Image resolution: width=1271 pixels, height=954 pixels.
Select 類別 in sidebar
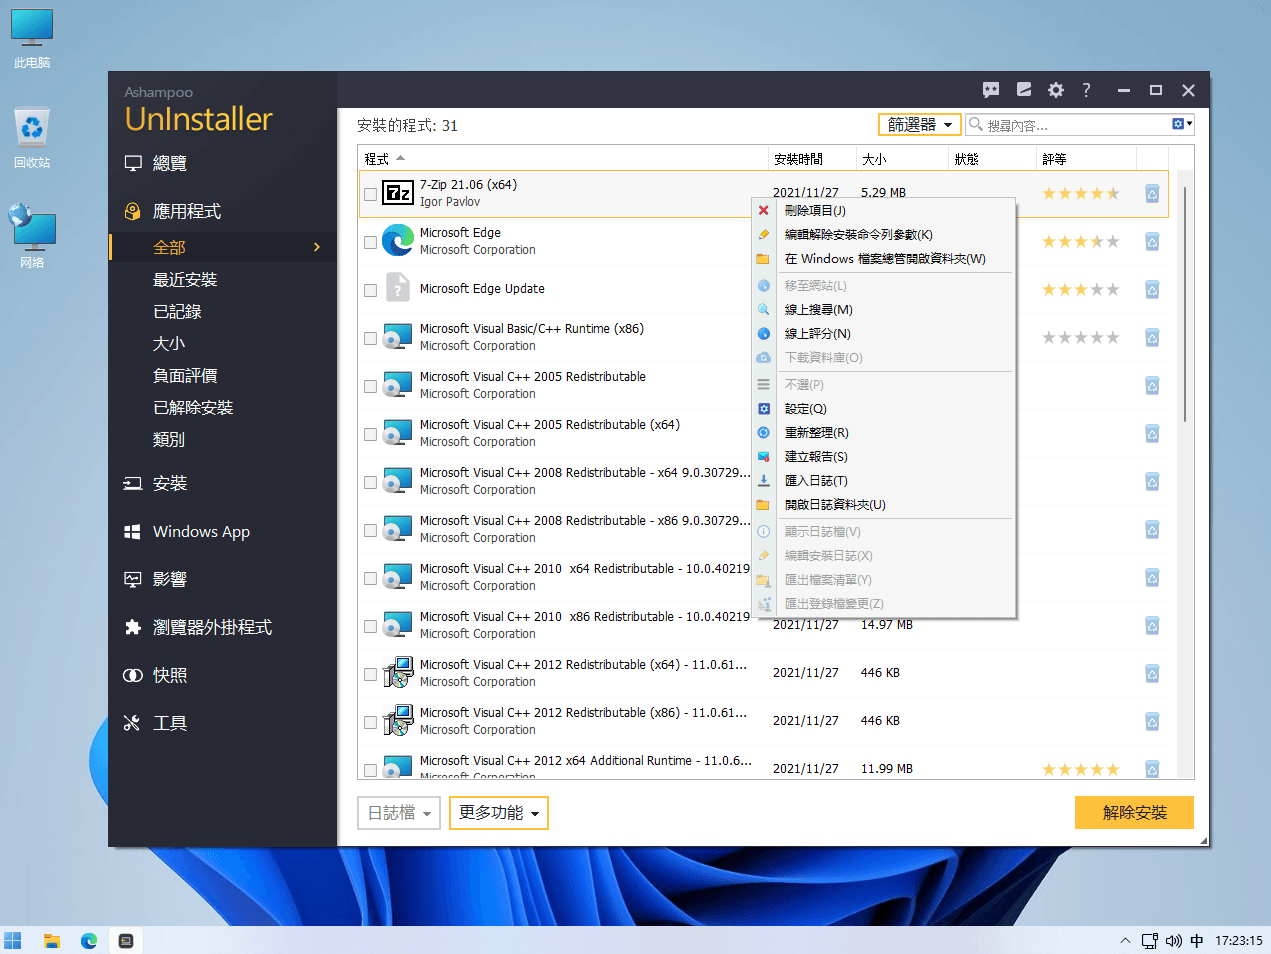tap(169, 439)
